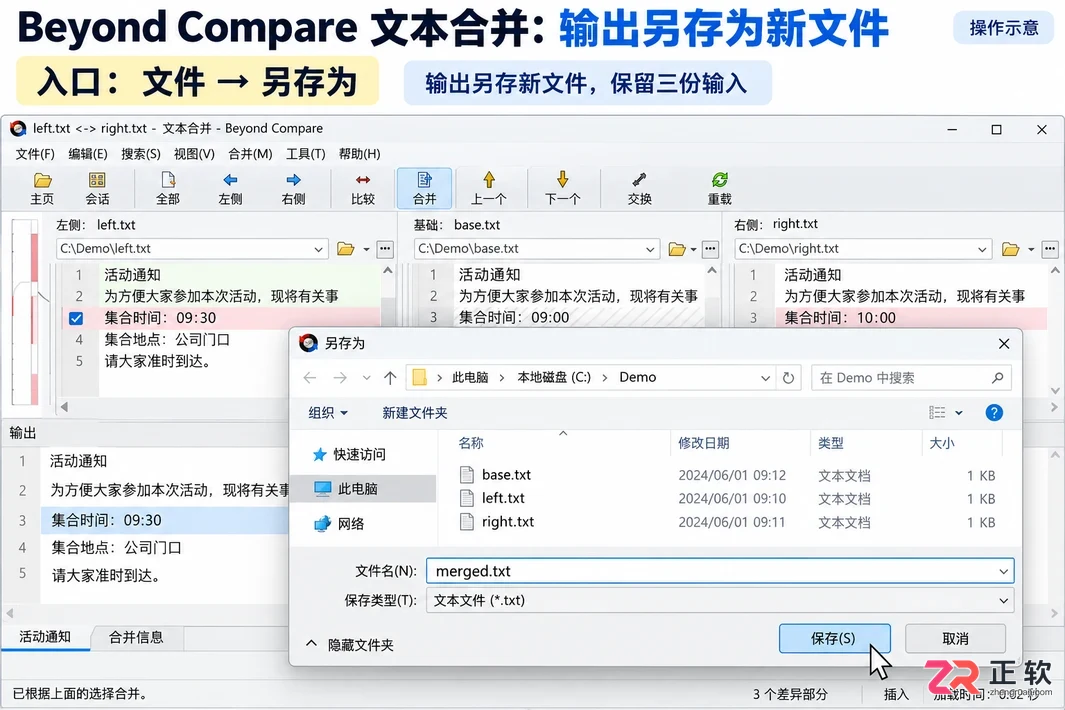Open the Tools (工具) menu
The width and height of the screenshot is (1065, 710).
coord(305,154)
